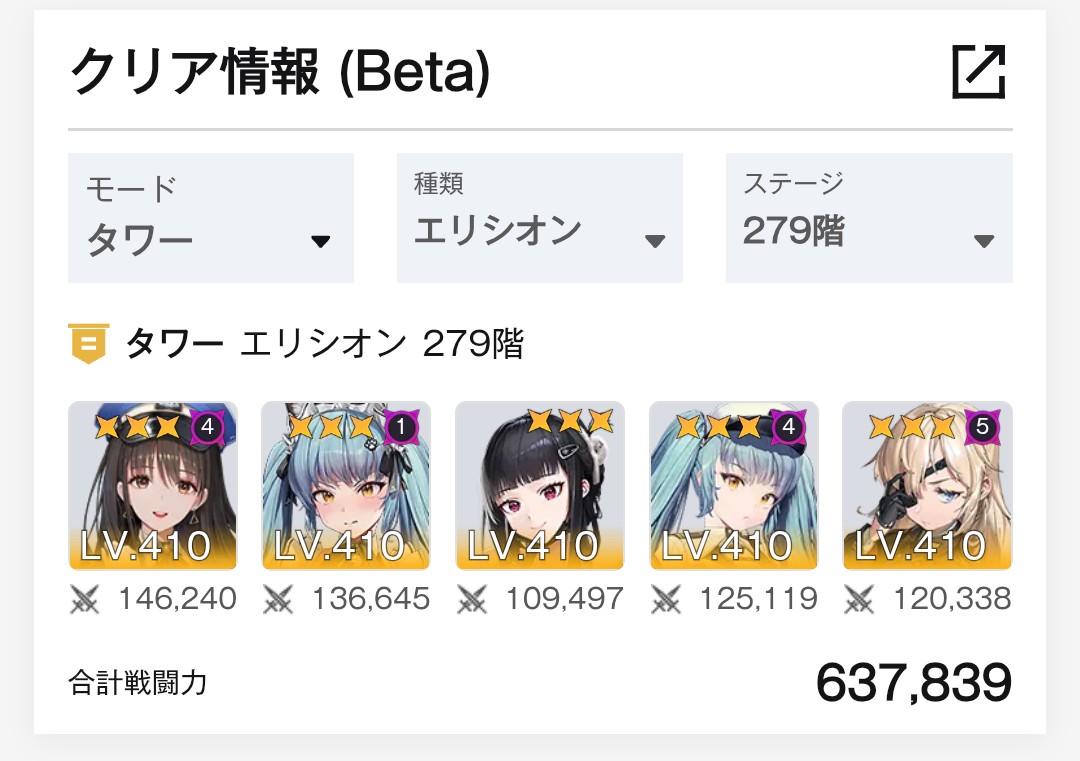Viewport: 1080px width, 761px height.
Task: Open the ステージ dropdown showing 279階
Action: click(x=869, y=218)
